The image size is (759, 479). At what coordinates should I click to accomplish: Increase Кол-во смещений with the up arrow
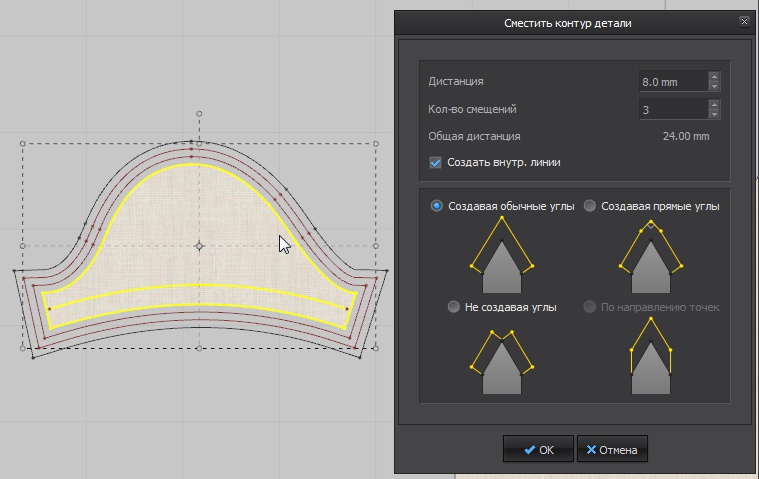coord(714,104)
